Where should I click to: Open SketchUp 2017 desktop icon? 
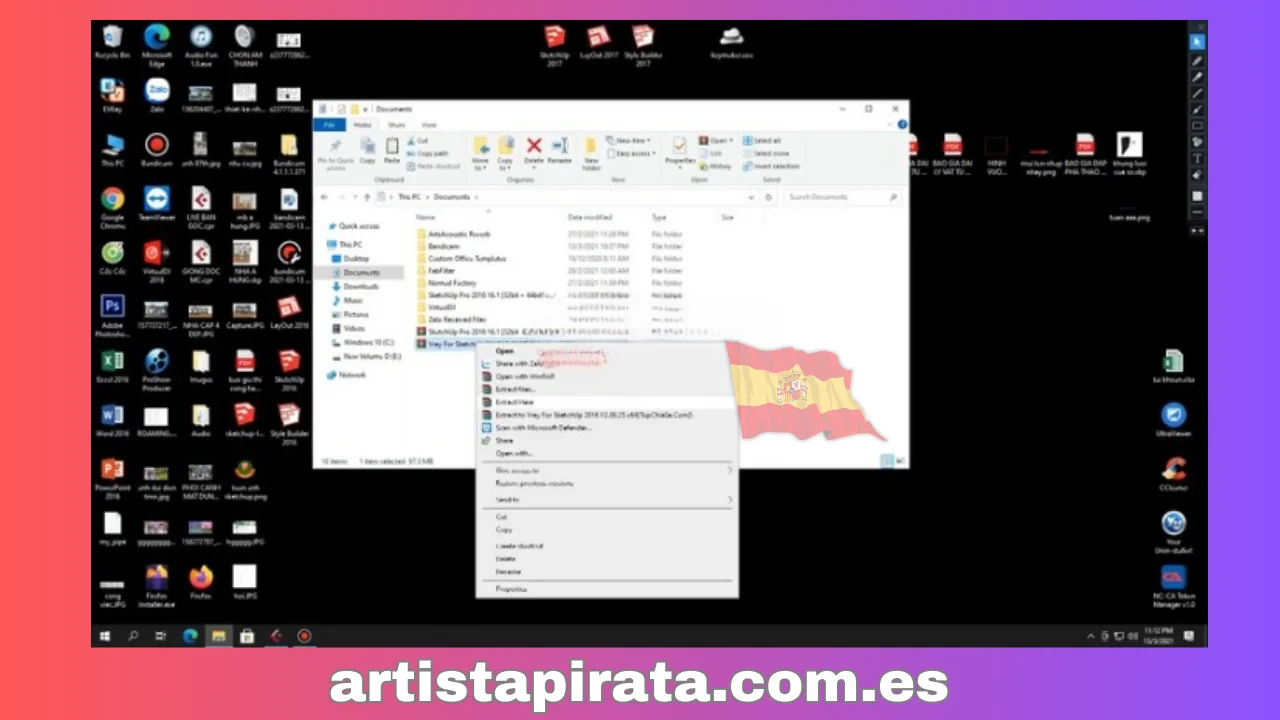coord(554,46)
